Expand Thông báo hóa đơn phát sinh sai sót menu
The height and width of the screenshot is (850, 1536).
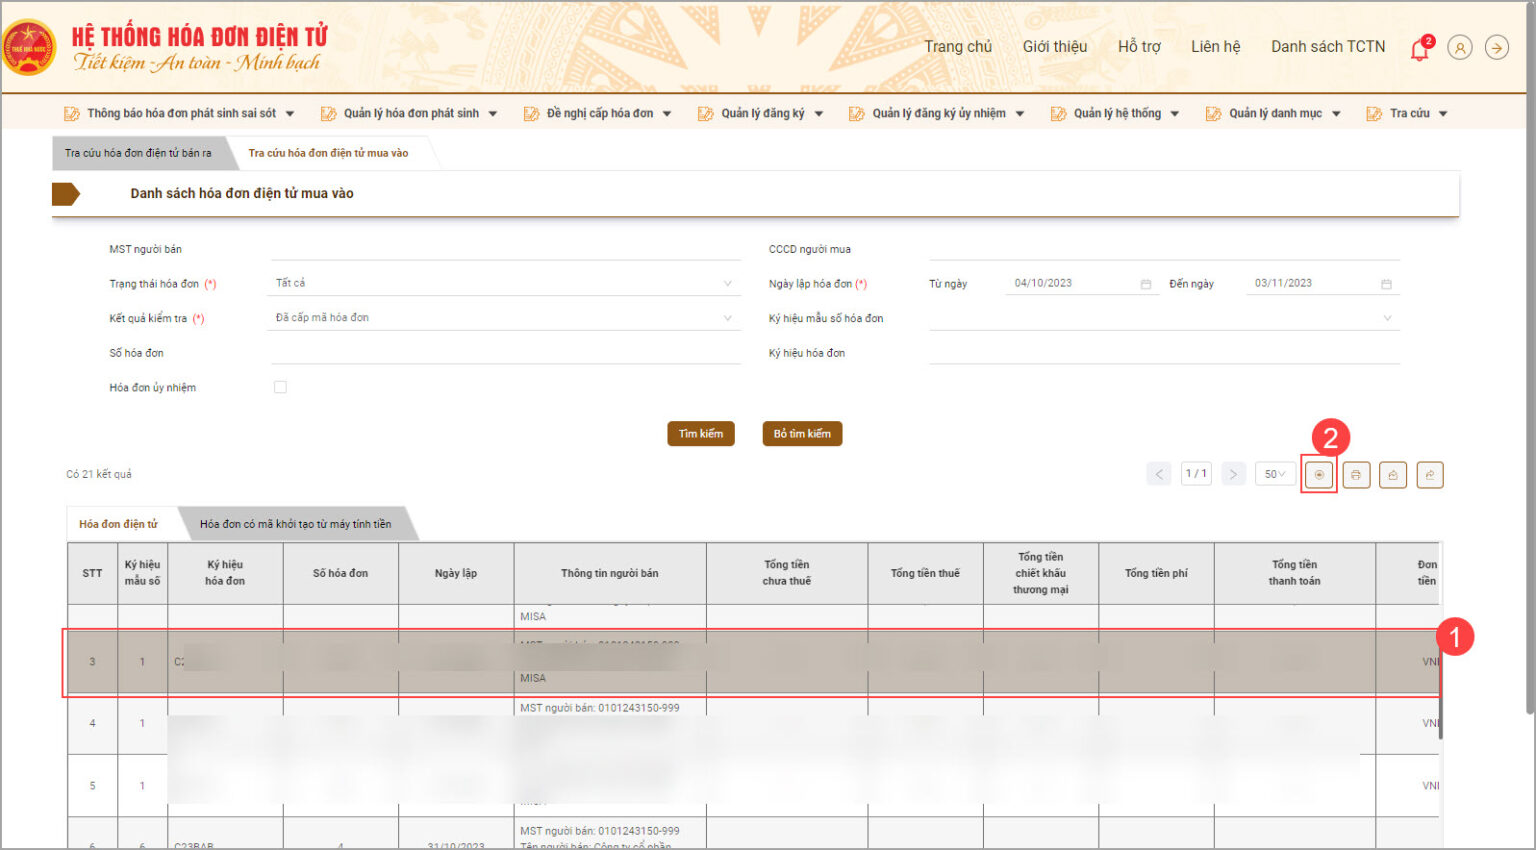[290, 114]
